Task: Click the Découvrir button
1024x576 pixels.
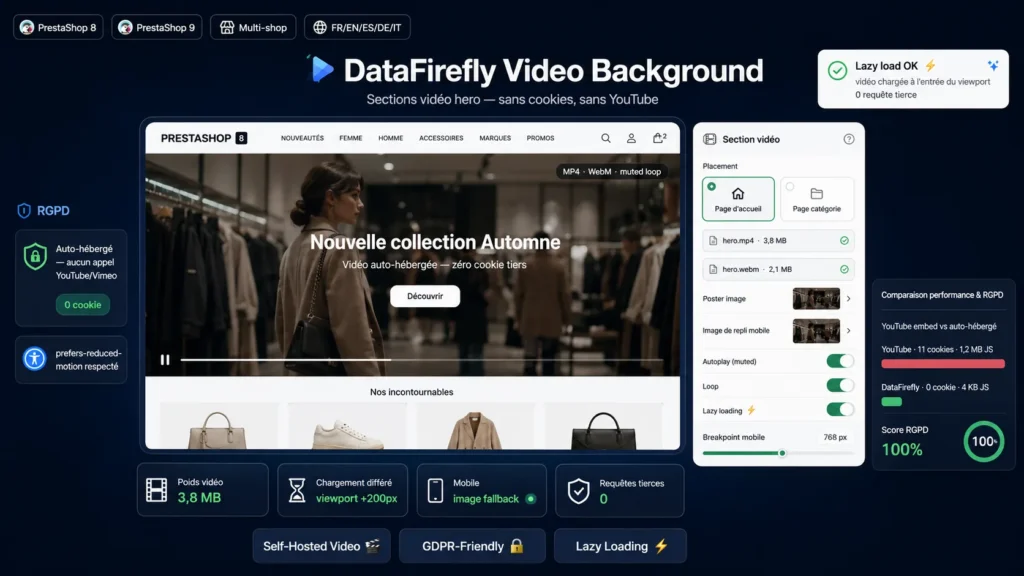Action: (x=425, y=296)
